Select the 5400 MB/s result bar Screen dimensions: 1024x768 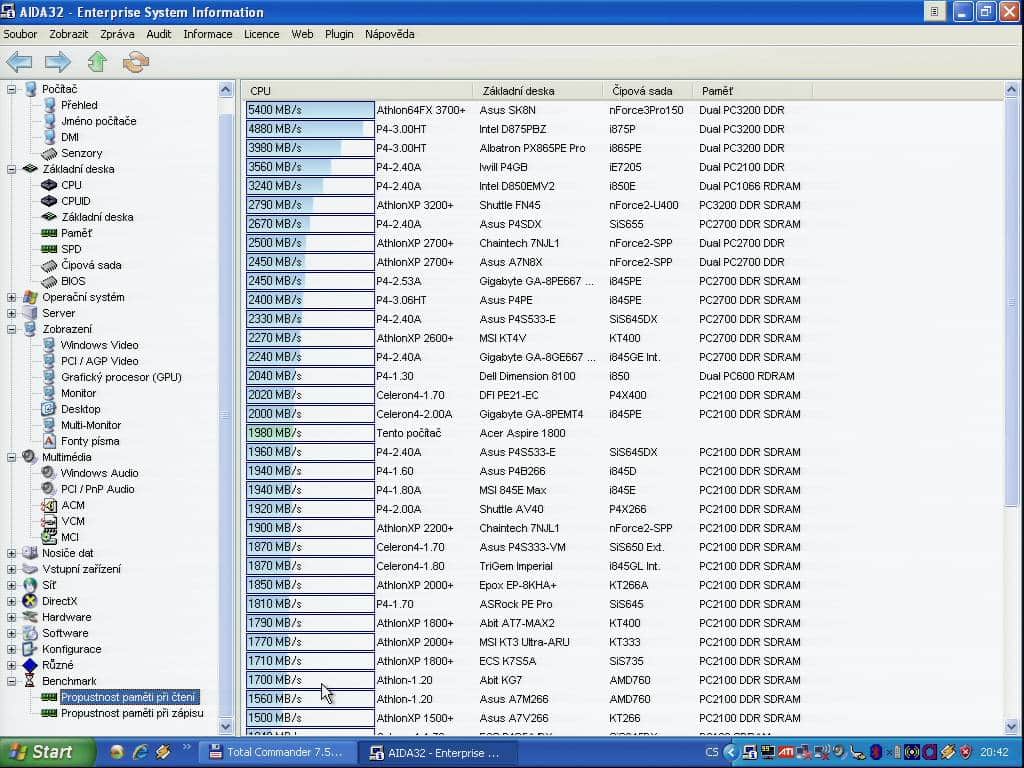coord(310,110)
